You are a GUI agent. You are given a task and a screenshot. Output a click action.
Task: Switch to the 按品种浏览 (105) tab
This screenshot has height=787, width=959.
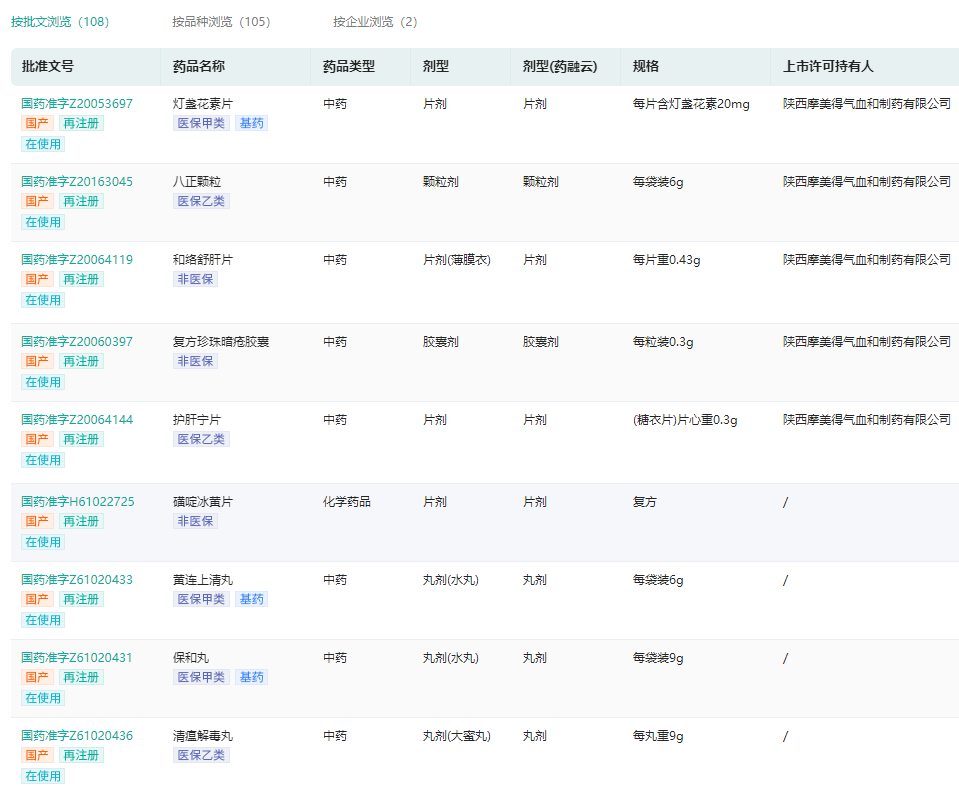pos(220,22)
